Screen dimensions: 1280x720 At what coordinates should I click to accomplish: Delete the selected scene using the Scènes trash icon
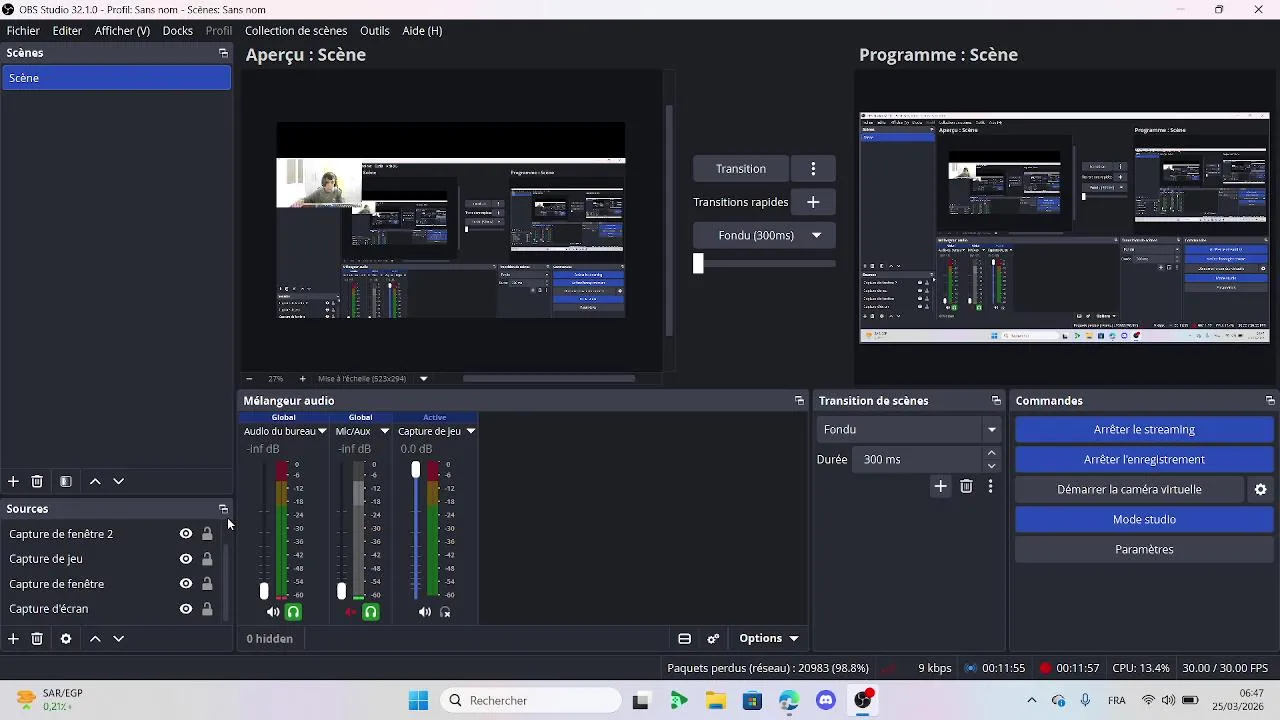(37, 481)
